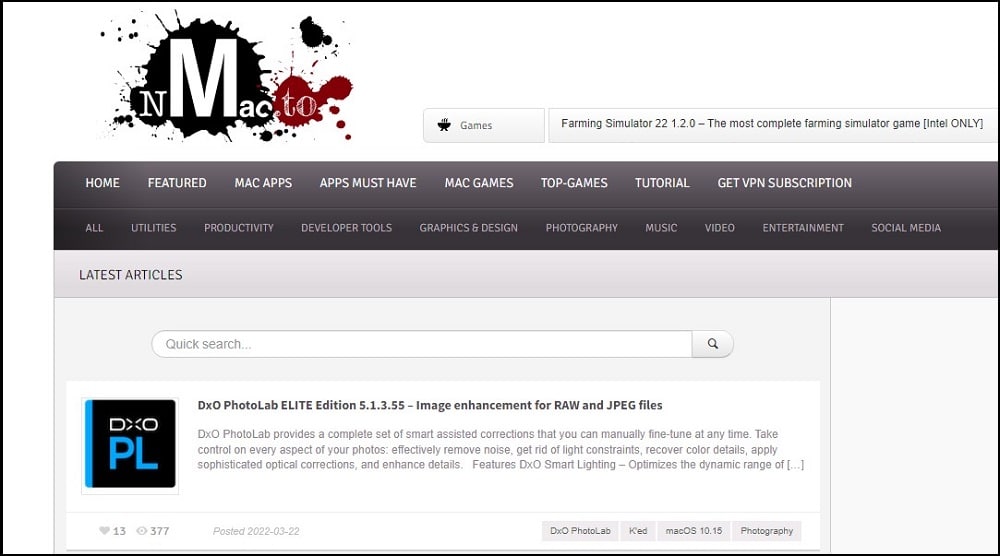1000x556 pixels.
Task: Click the Games ticker label
Action: pyautogui.click(x=476, y=126)
